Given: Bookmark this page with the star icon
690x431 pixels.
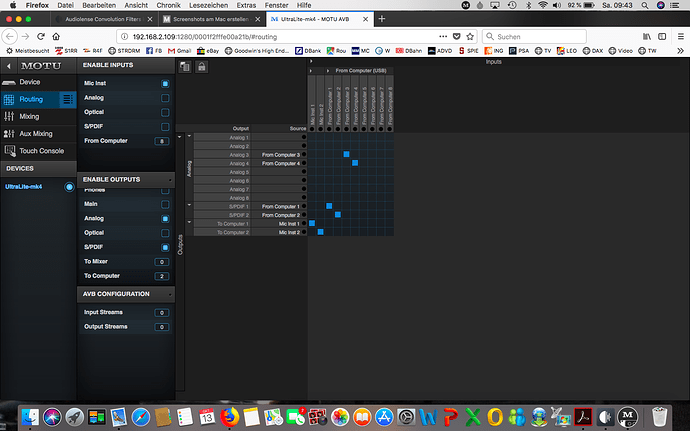Looking at the screenshot, I should [470, 37].
